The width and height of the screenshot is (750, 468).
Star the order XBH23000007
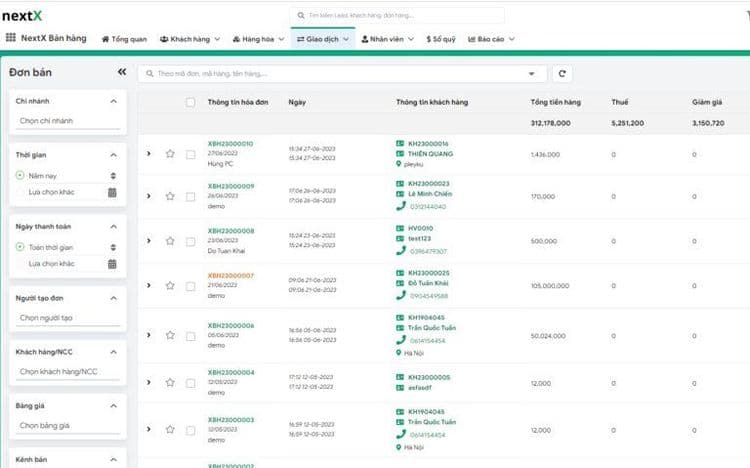coord(170,285)
